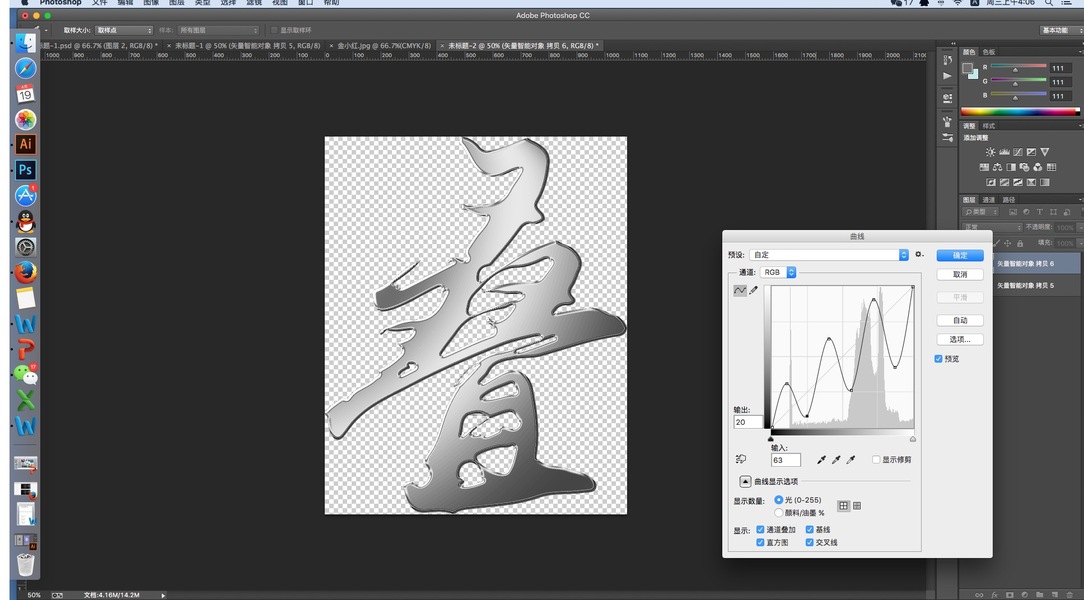
Task: Select 颜料/油墨 % pigment radio option
Action: point(779,513)
